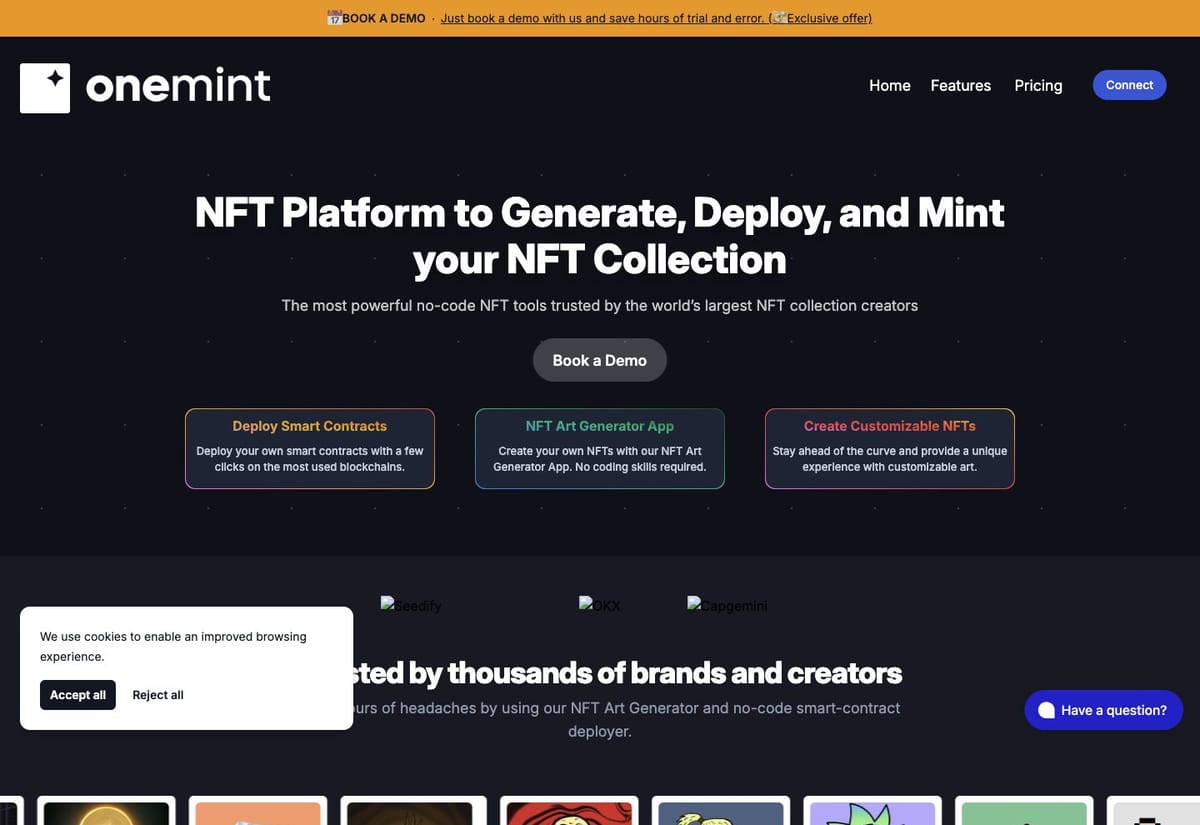The width and height of the screenshot is (1200, 825).
Task: Click the broken Capgemini logo image
Action: (727, 605)
